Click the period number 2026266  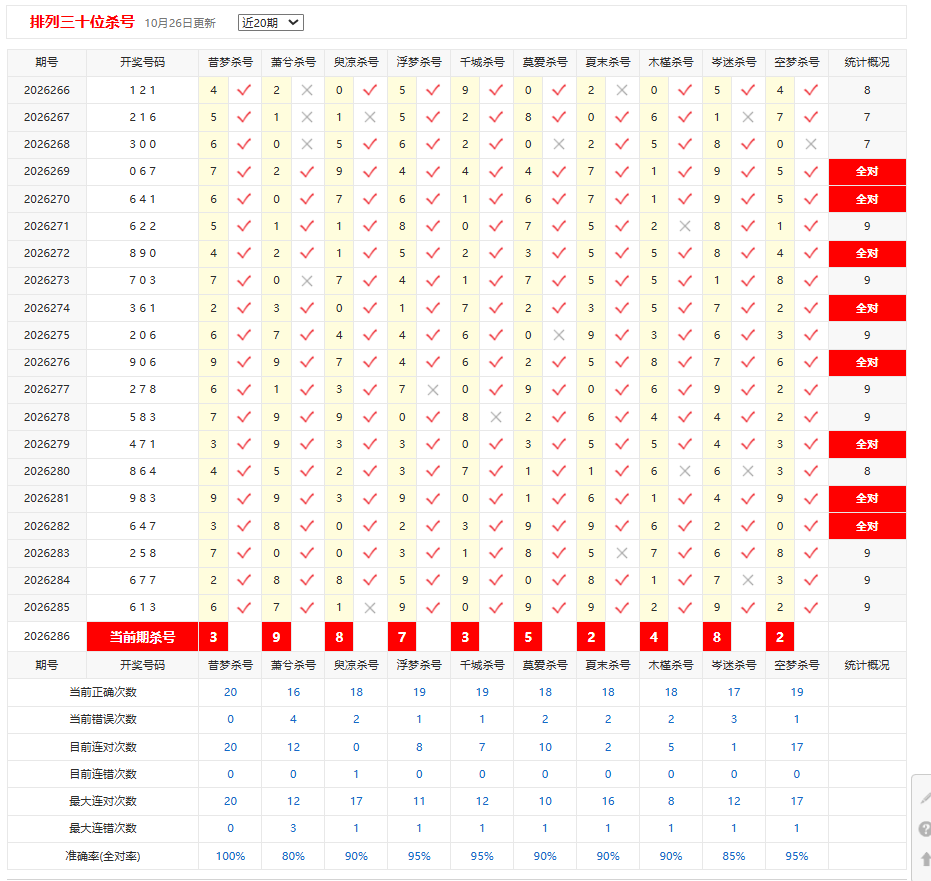coord(47,90)
